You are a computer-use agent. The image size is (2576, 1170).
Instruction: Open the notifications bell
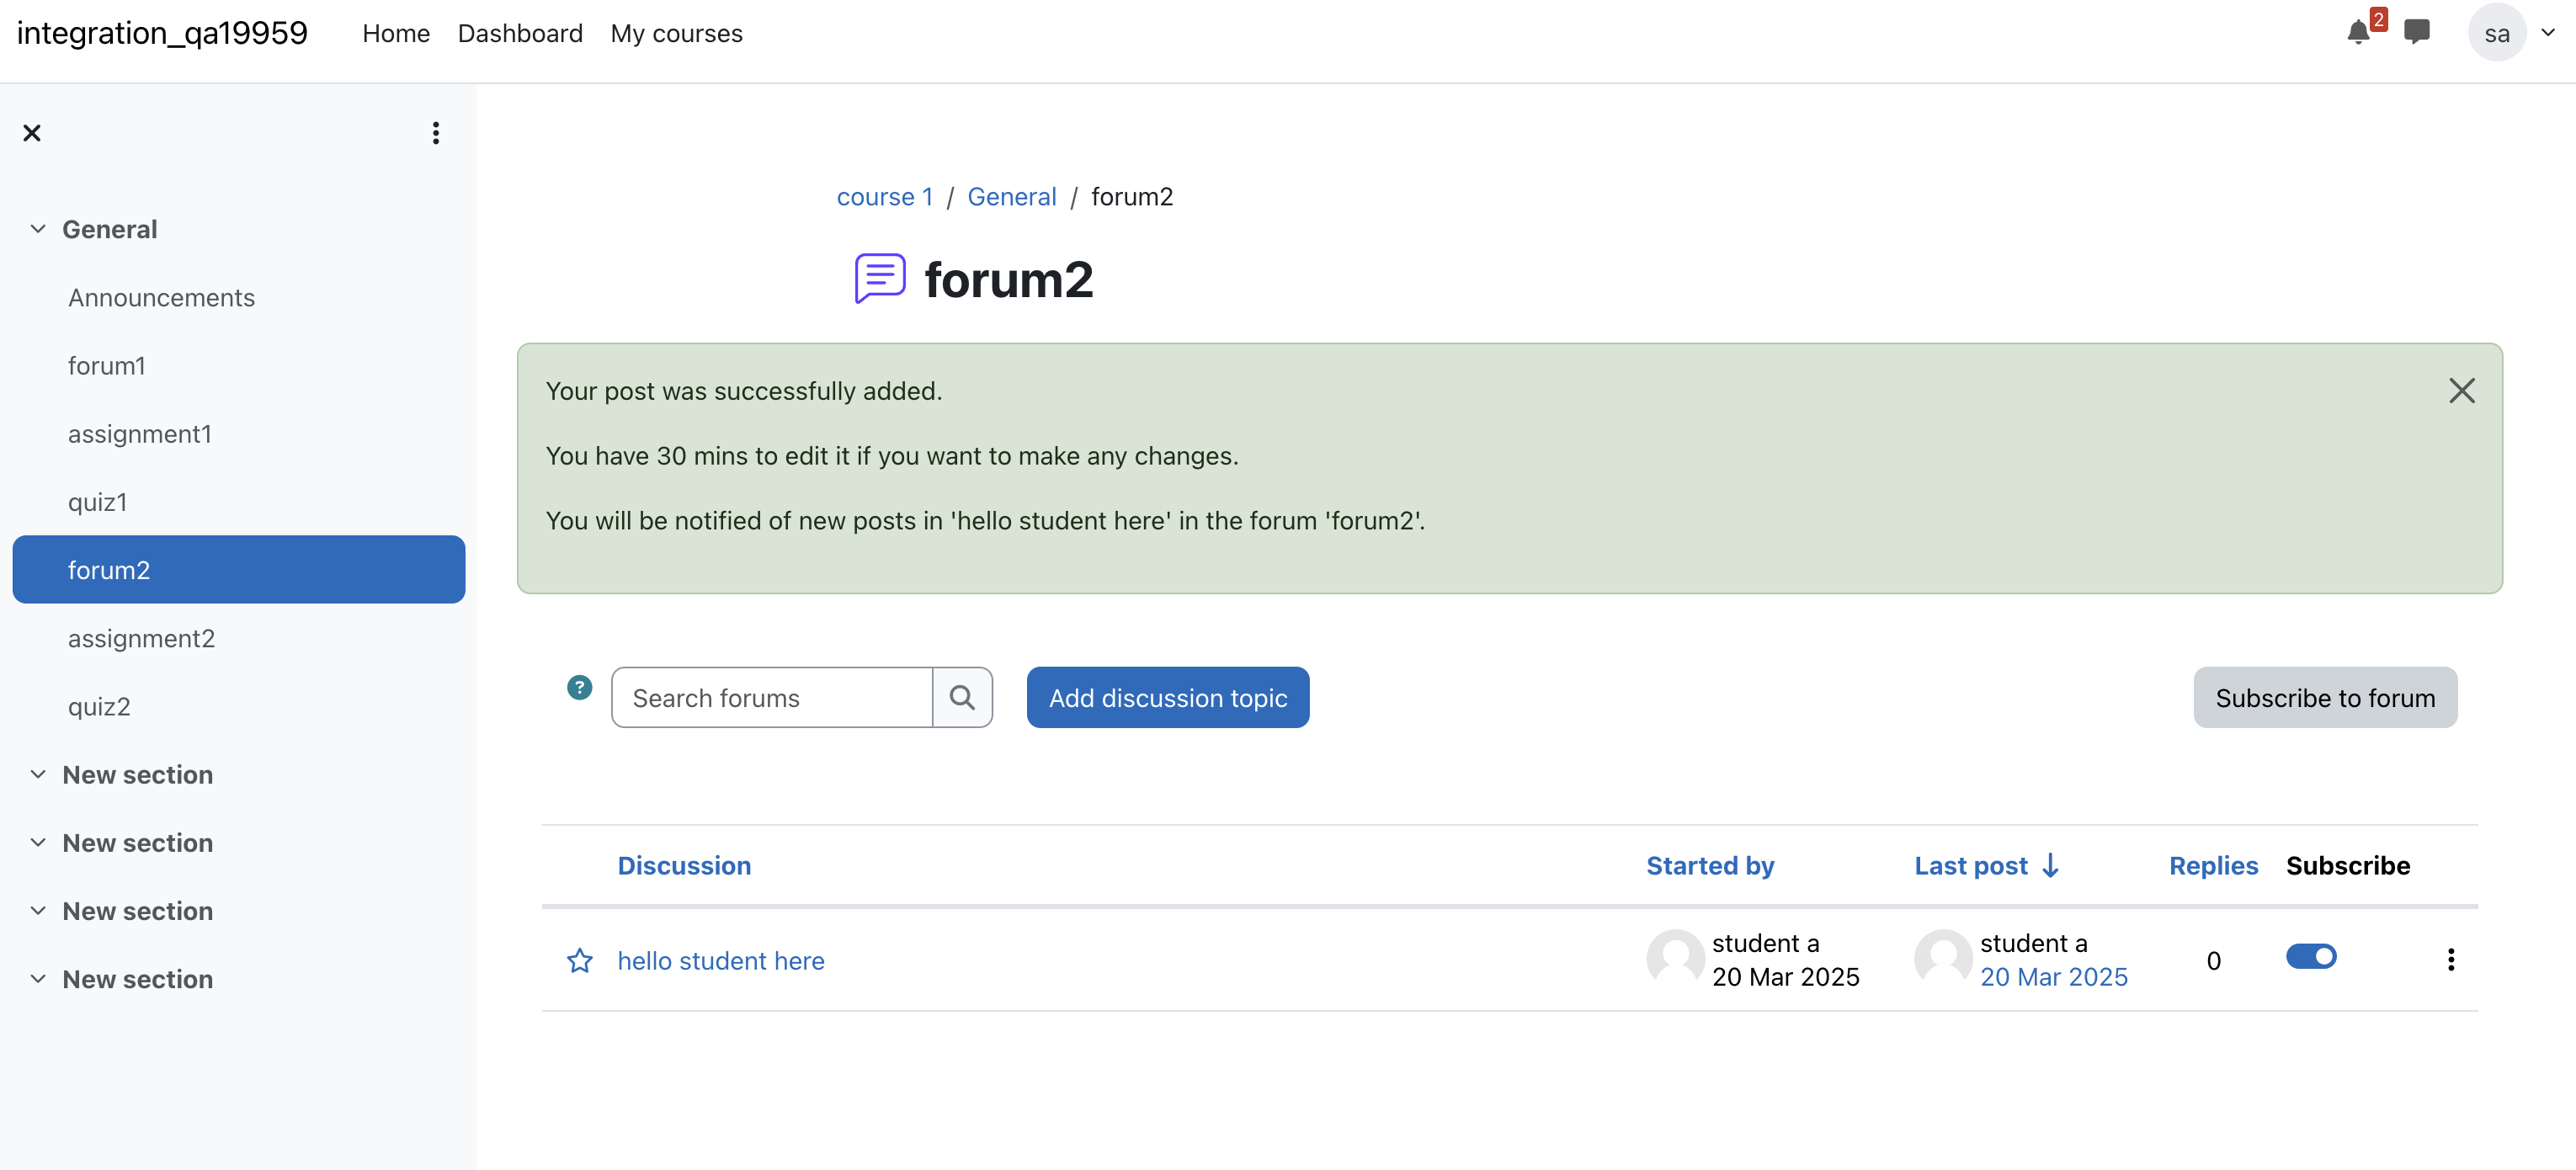[x=2358, y=33]
